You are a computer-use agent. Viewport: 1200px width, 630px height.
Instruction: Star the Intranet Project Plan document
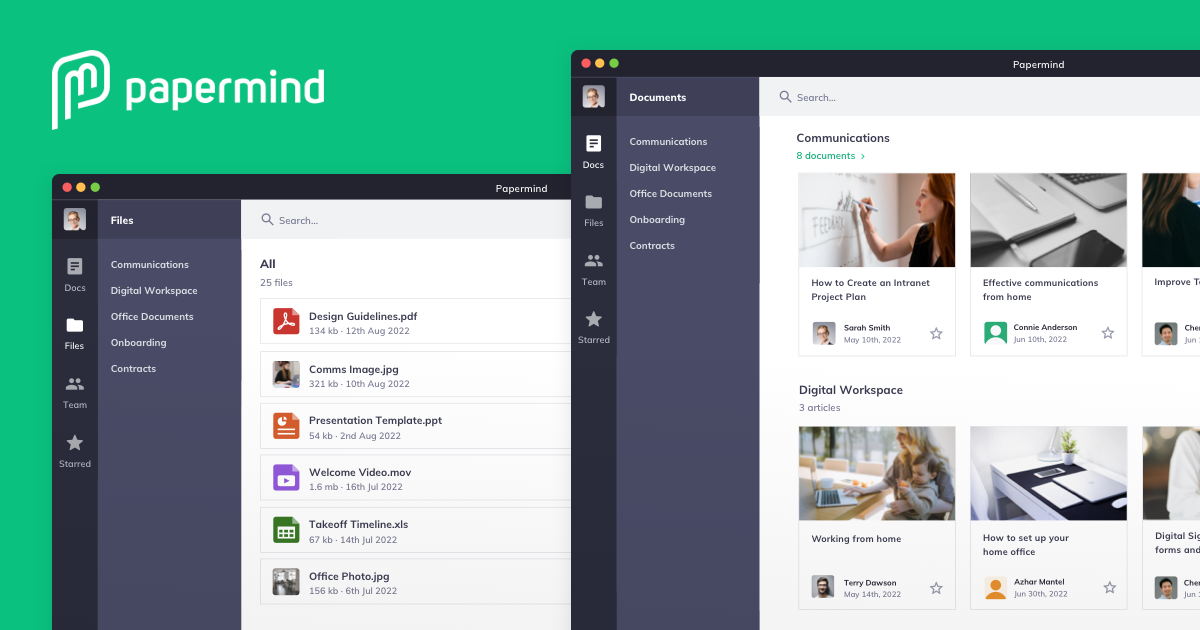(936, 334)
